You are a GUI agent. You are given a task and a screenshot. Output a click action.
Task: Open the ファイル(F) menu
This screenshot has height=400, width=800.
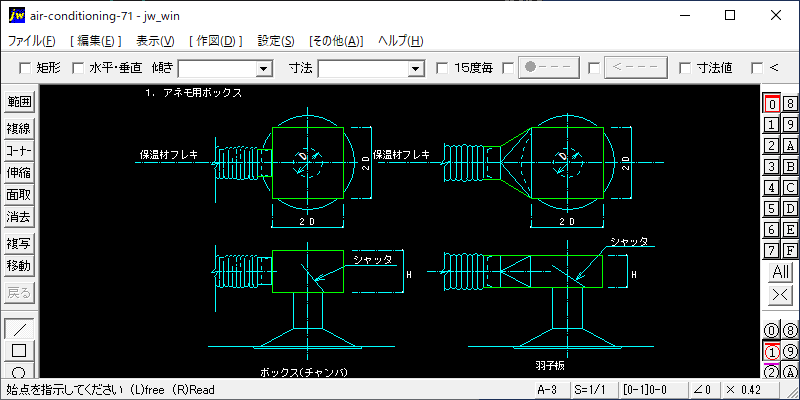pyautogui.click(x=32, y=41)
